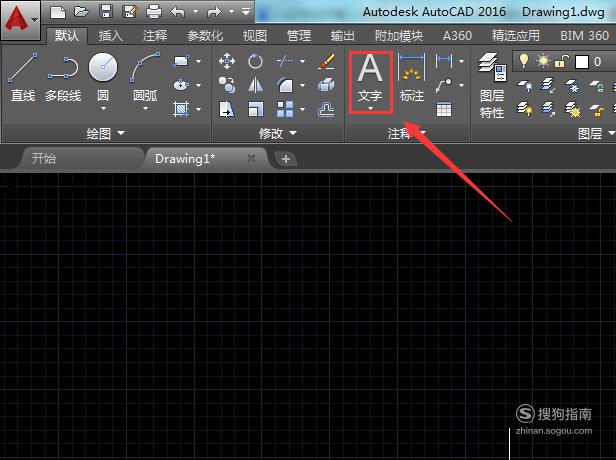Save the drawing with the floppy disk icon
616x460 pixels.
point(105,12)
